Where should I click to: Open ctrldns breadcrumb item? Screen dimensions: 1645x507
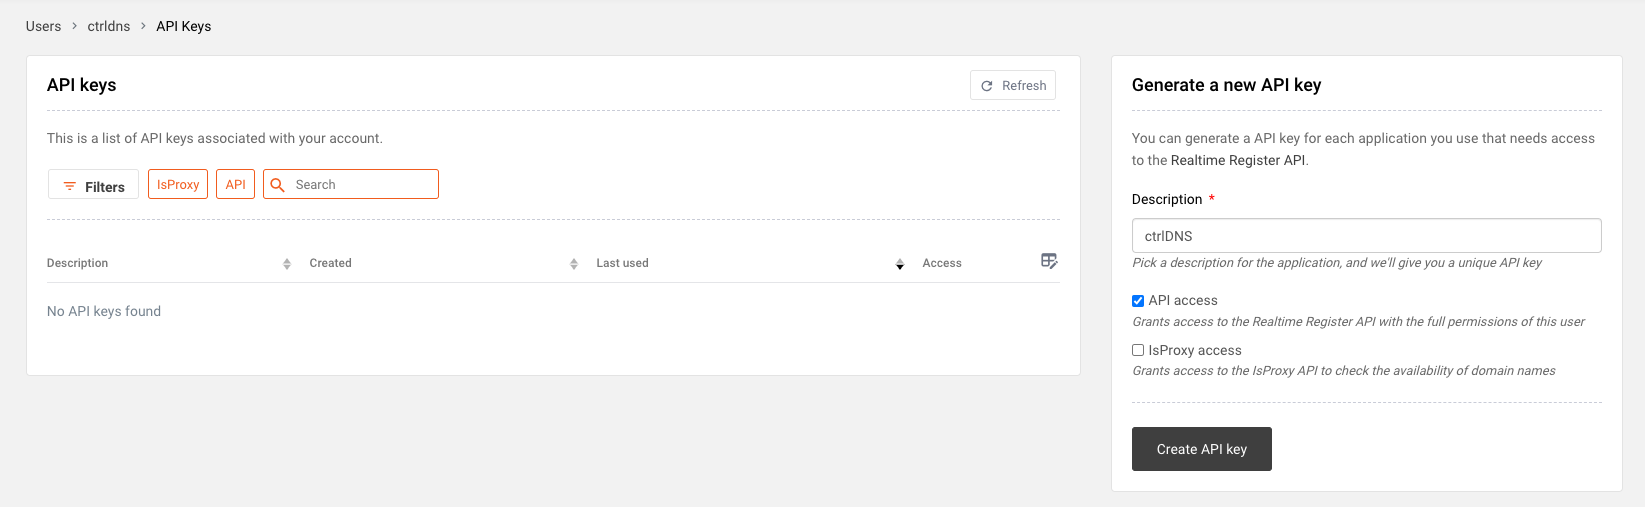coord(109,26)
